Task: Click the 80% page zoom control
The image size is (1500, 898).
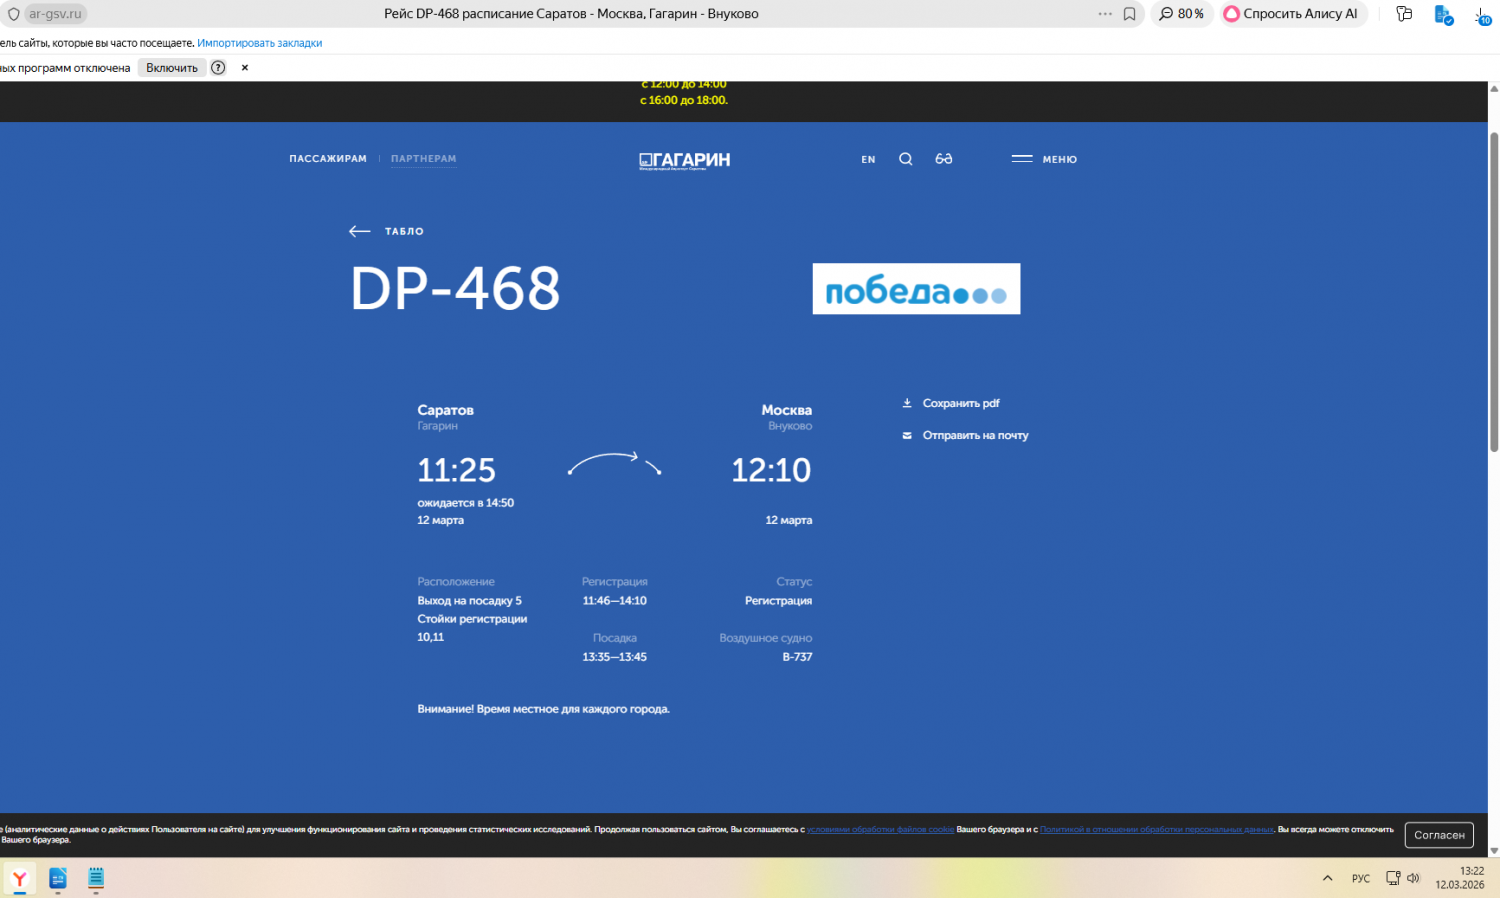Action: [1181, 14]
